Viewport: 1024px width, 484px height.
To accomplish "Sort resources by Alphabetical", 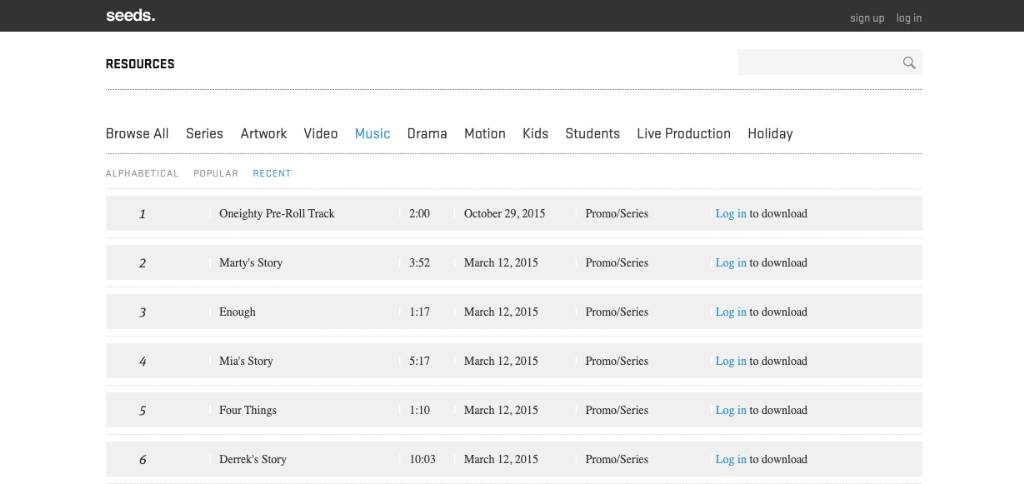I will tap(142, 174).
